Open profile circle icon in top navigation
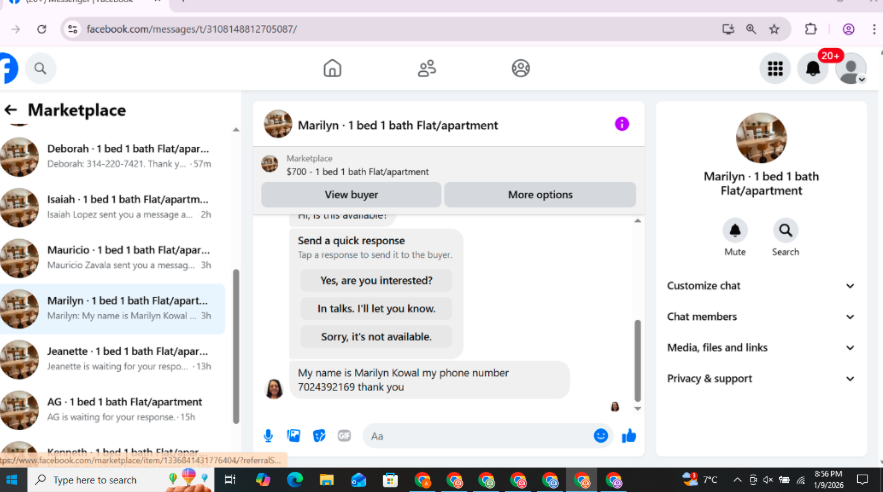883x492 pixels. tap(520, 68)
